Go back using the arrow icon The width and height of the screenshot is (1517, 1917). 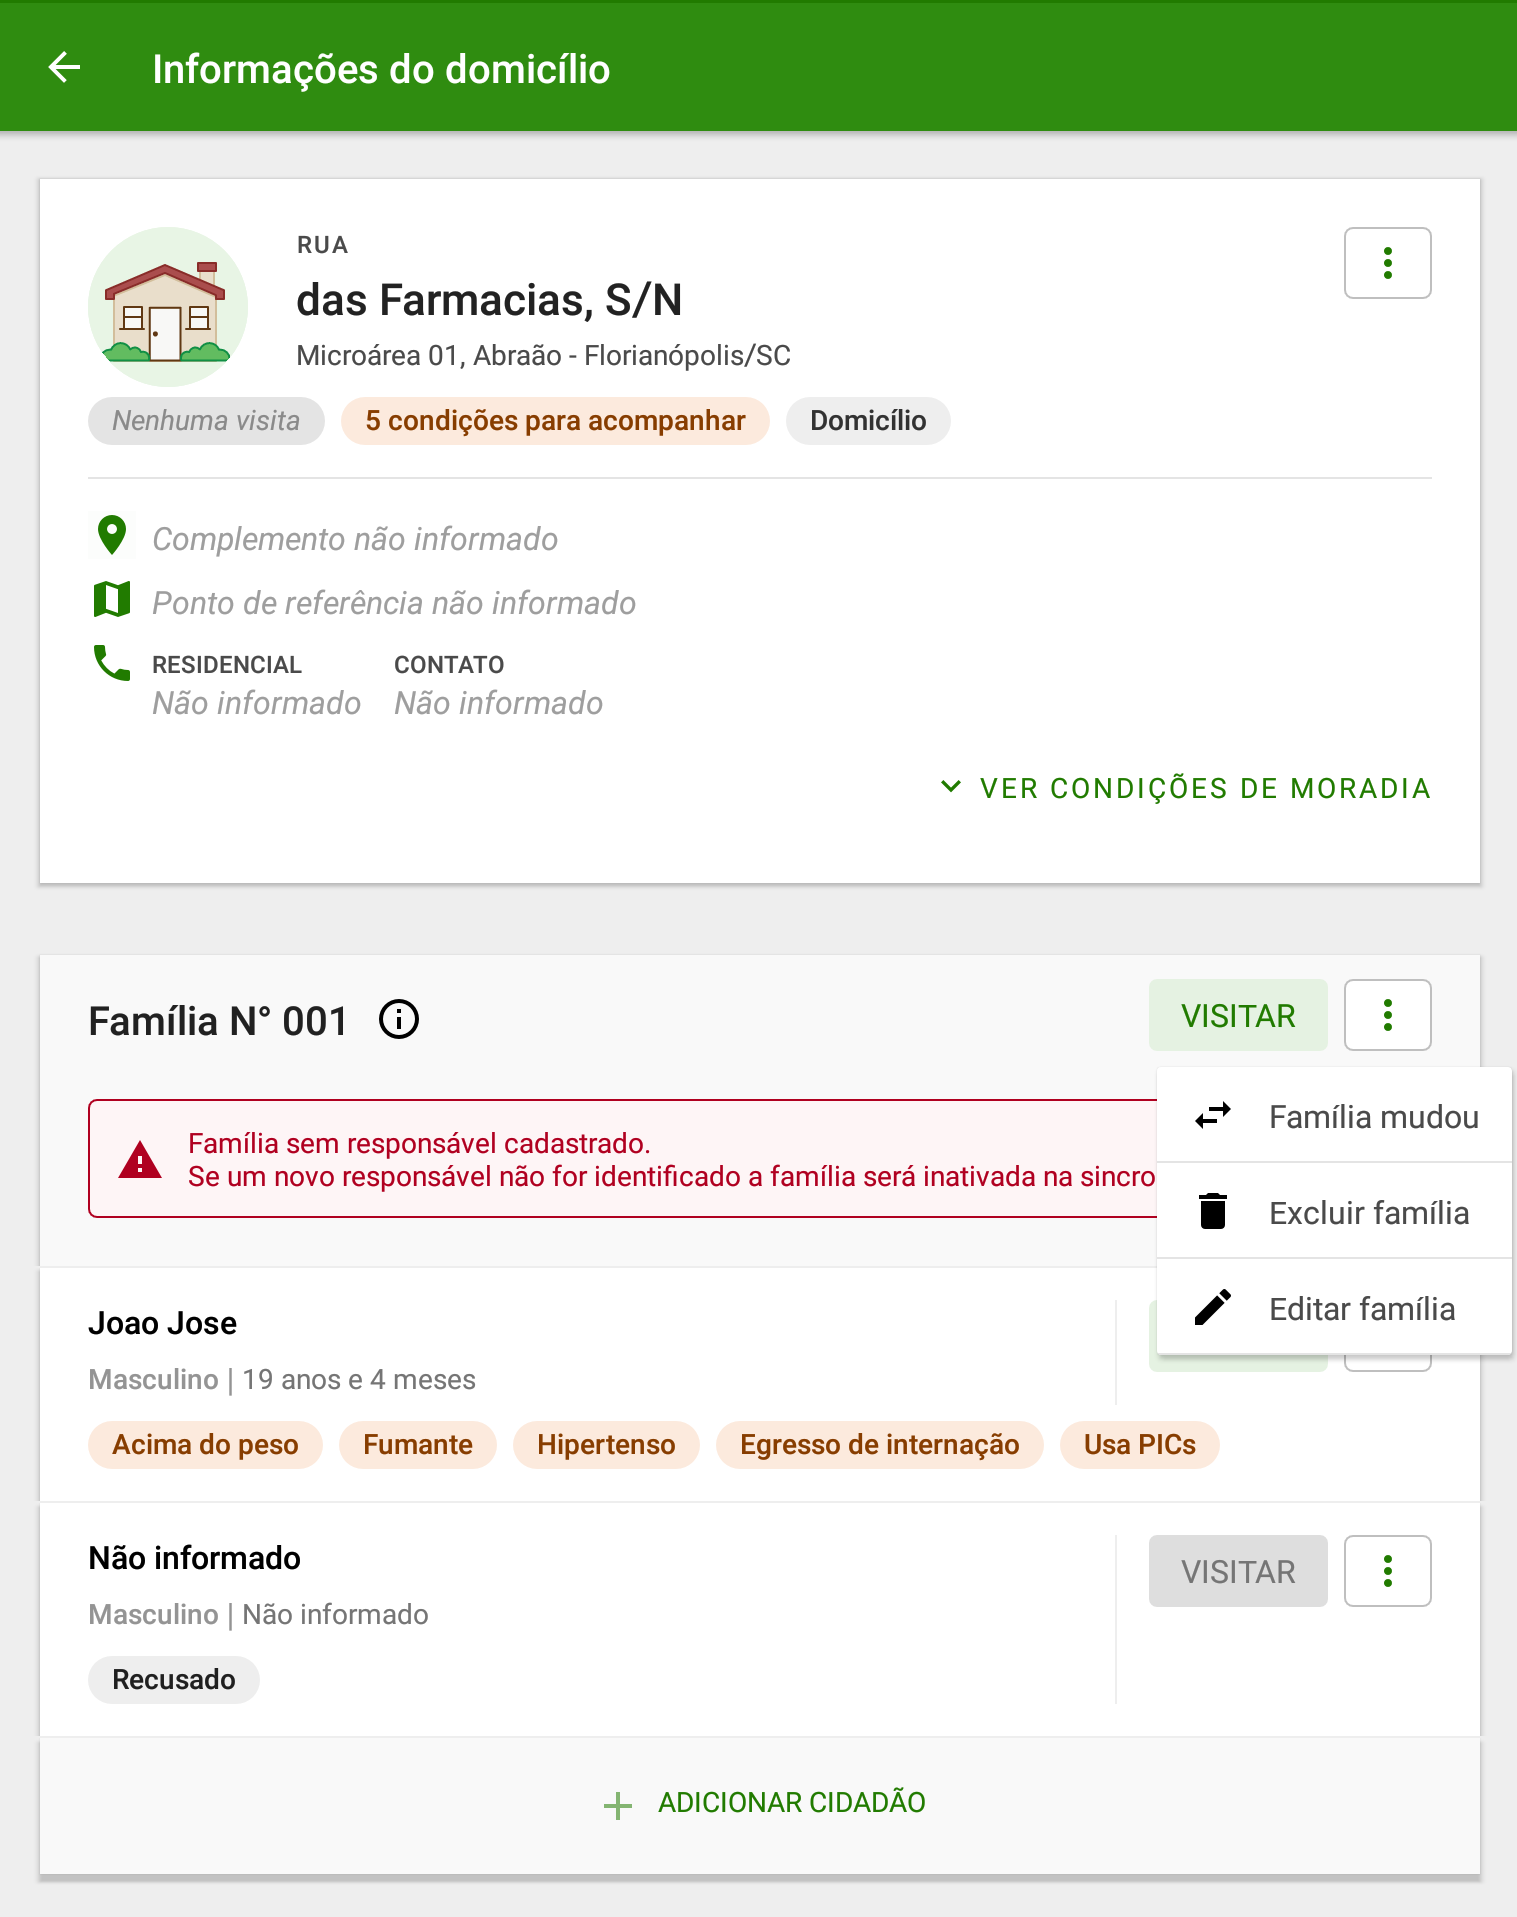tap(65, 68)
